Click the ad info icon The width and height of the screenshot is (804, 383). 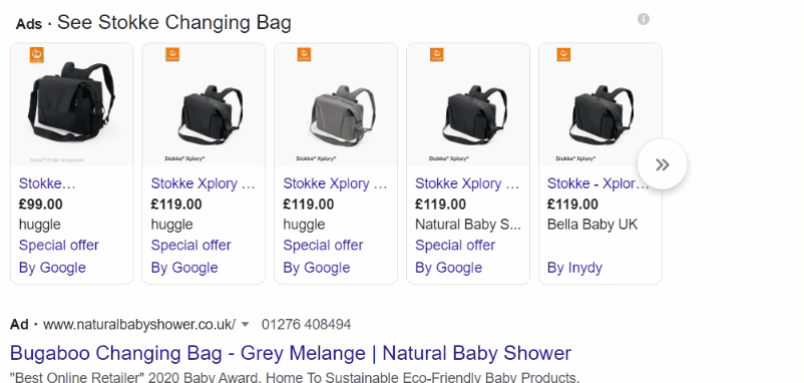(643, 19)
